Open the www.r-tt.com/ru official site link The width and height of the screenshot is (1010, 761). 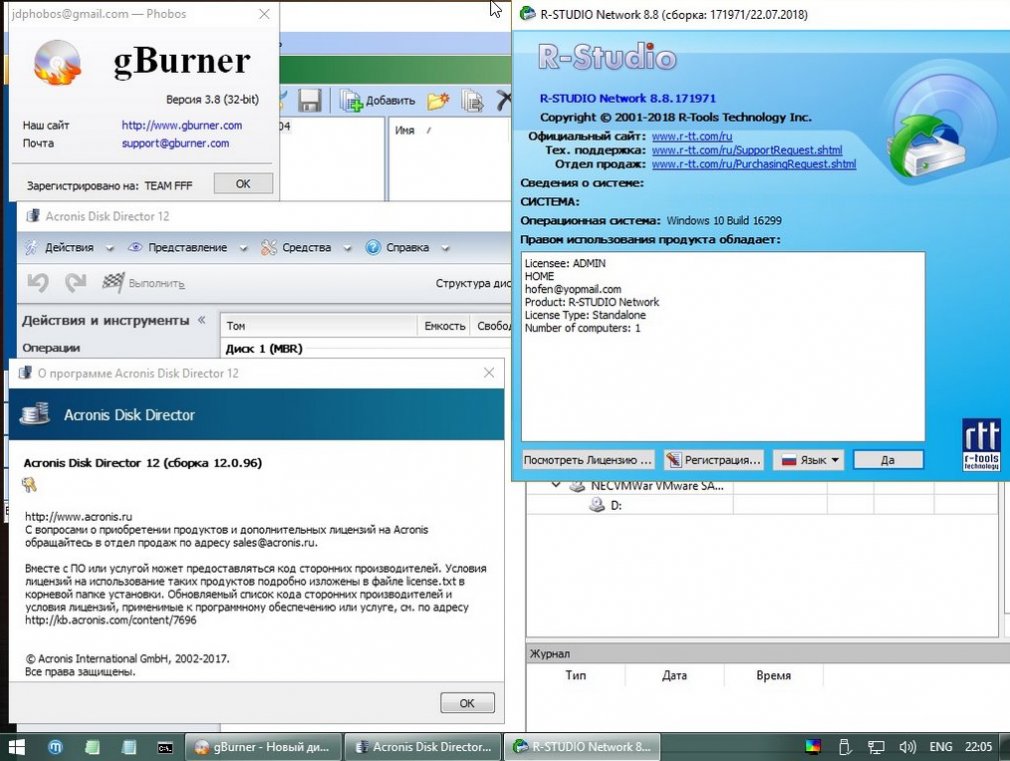click(692, 137)
